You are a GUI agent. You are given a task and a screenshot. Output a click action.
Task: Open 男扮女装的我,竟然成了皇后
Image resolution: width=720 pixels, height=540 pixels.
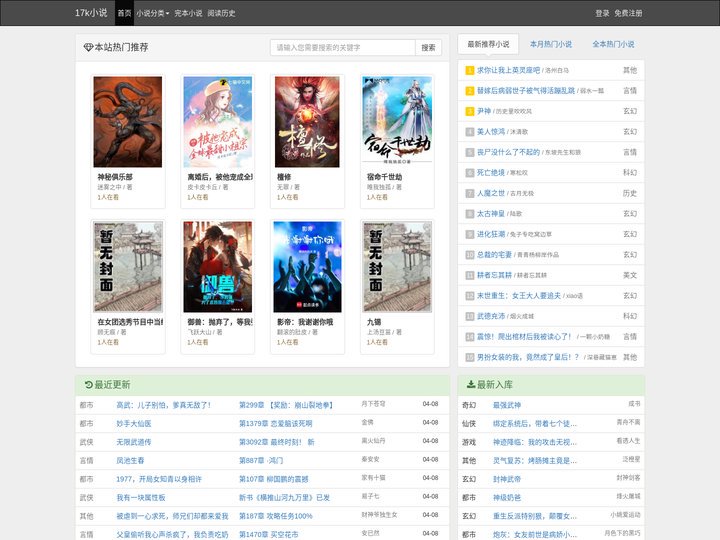coord(528,357)
